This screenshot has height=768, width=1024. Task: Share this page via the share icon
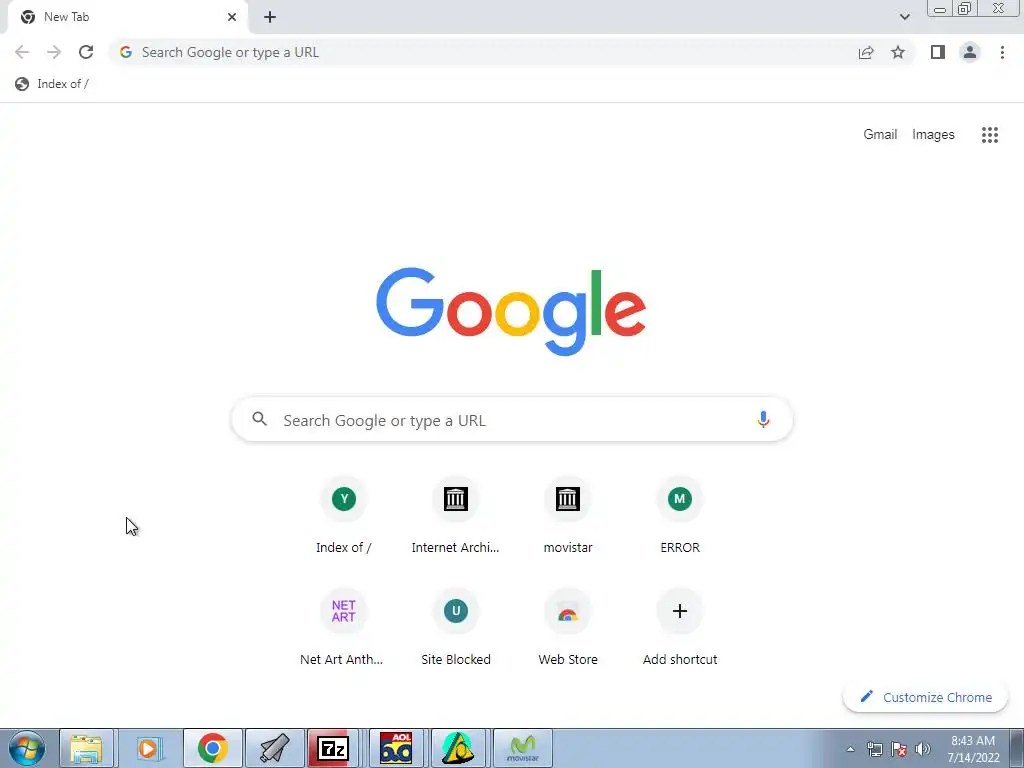[866, 52]
